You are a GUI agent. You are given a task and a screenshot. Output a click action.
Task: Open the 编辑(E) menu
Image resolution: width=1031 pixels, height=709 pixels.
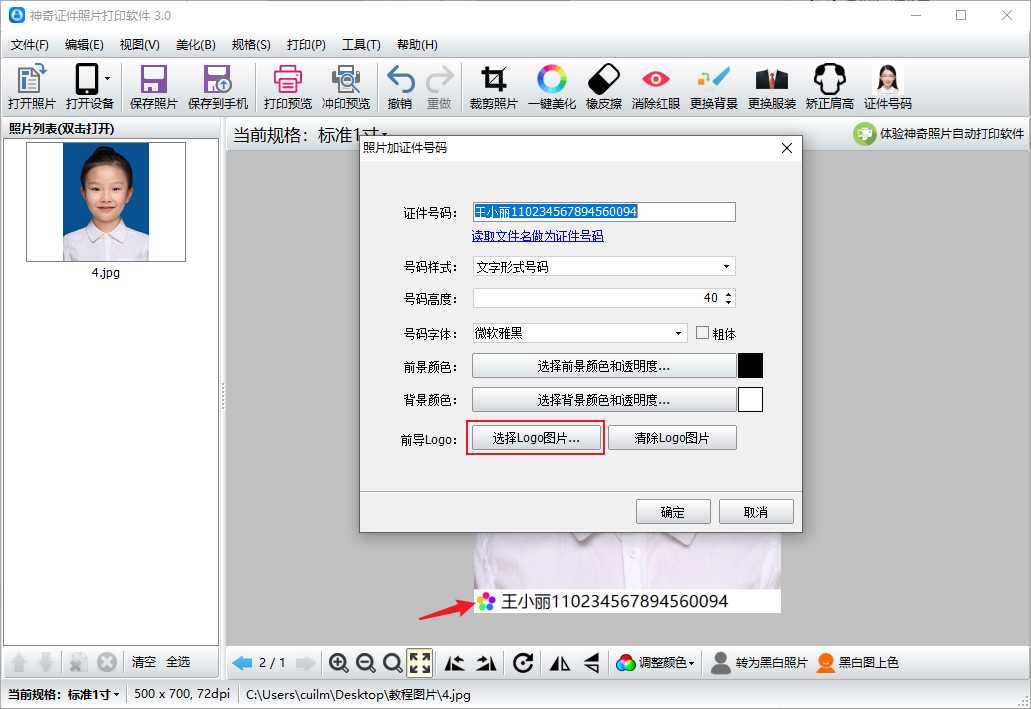[x=84, y=45]
